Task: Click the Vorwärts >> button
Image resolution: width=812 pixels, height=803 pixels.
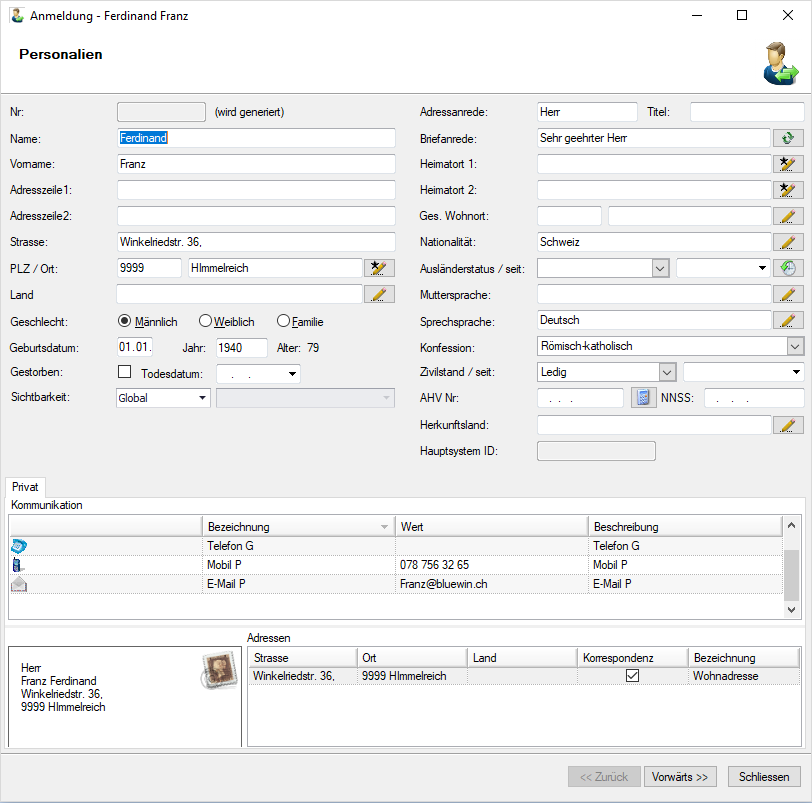Action: pos(680,777)
